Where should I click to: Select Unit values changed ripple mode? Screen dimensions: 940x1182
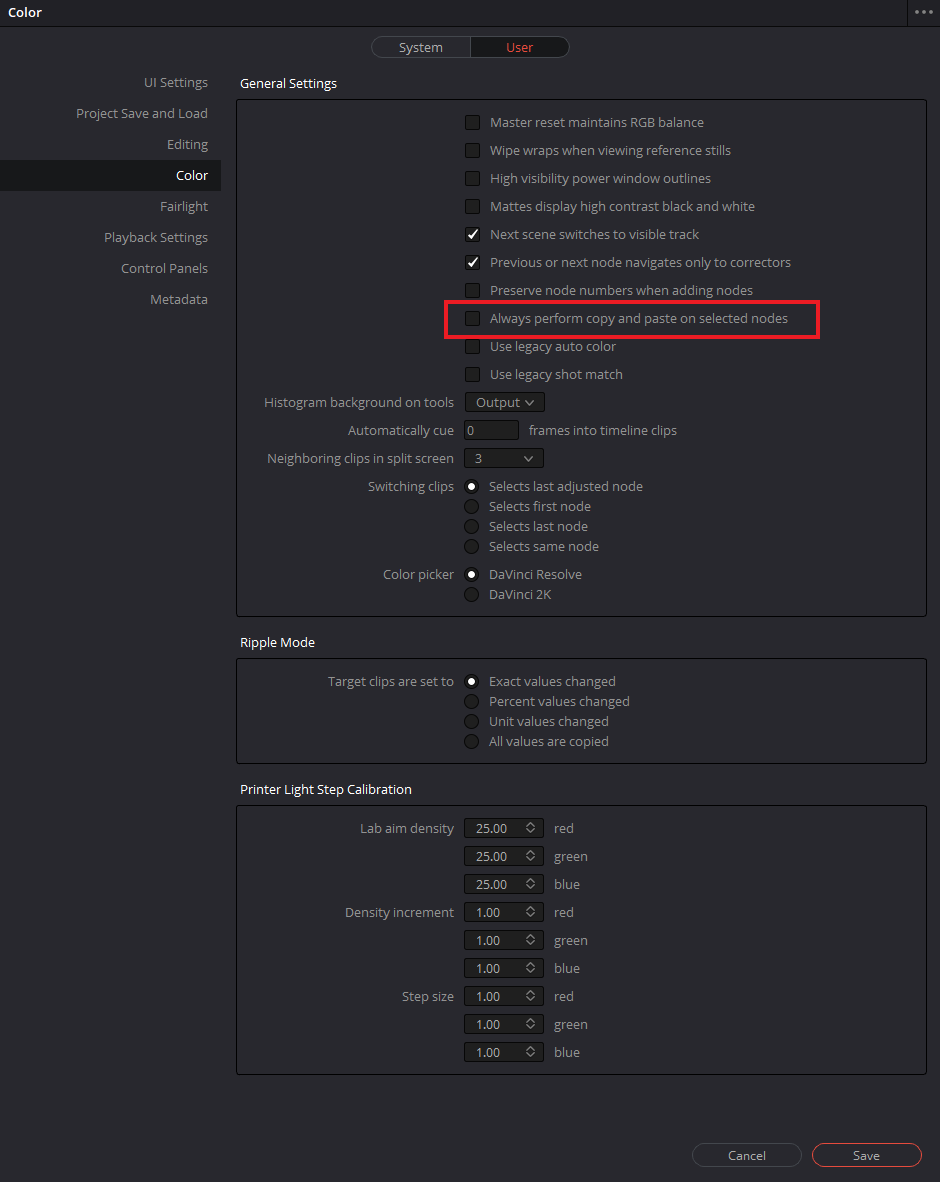pyautogui.click(x=472, y=721)
